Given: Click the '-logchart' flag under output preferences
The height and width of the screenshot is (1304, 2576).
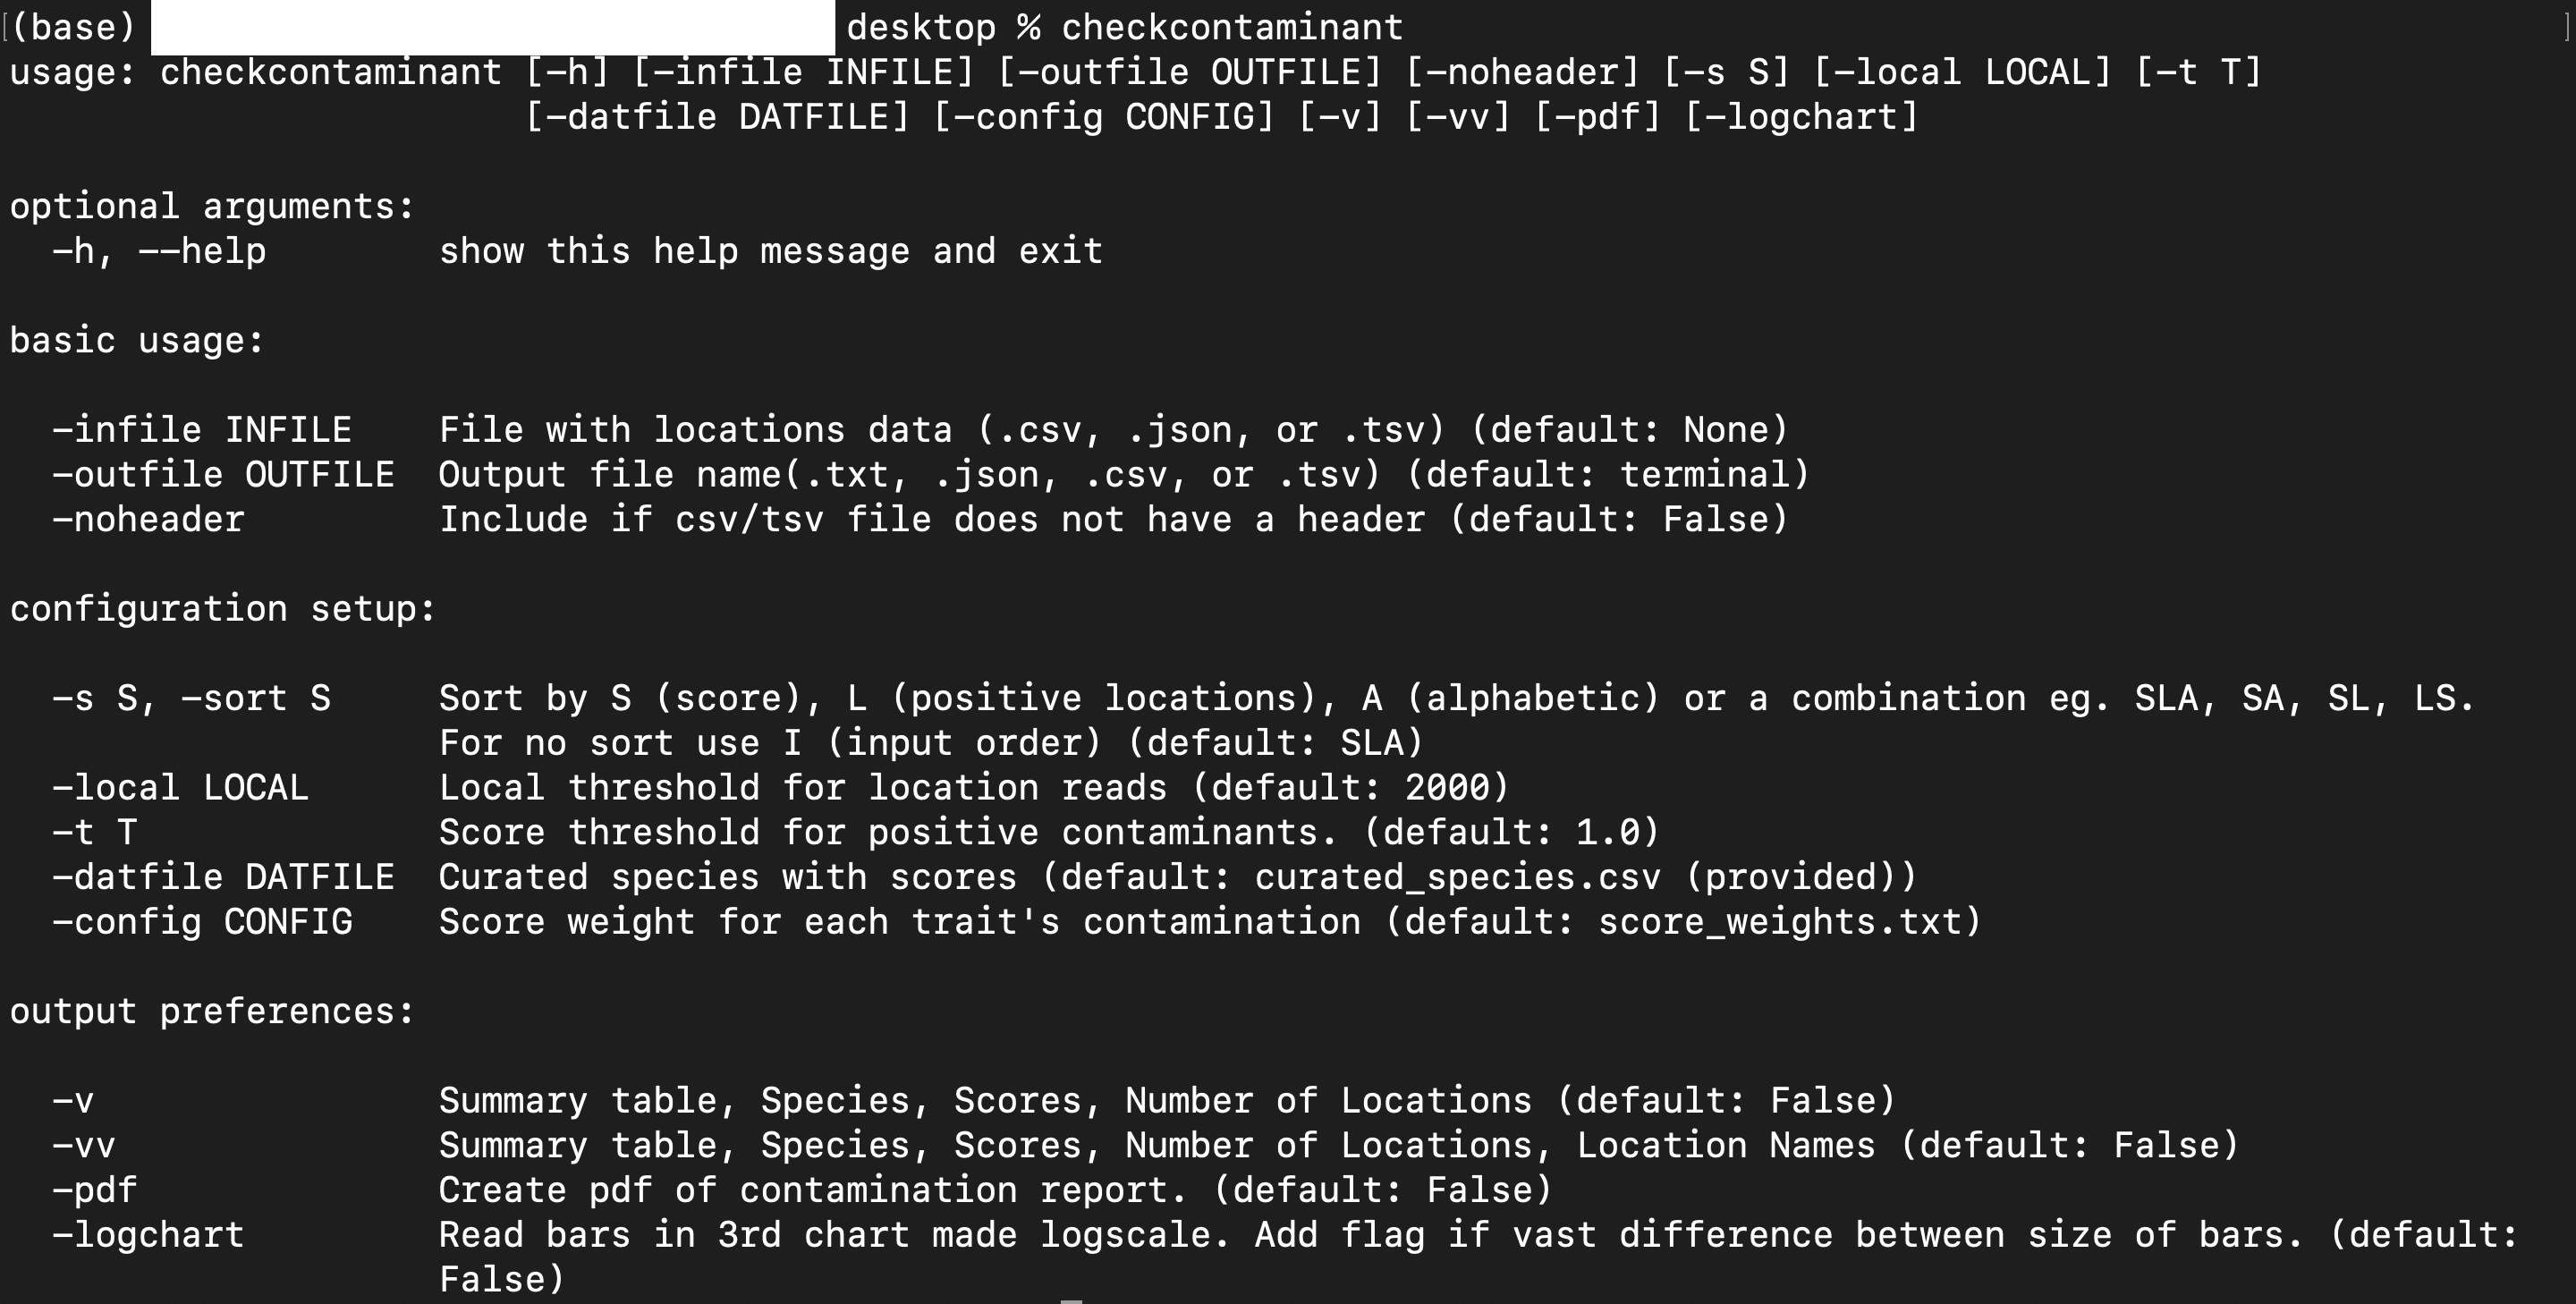Looking at the screenshot, I should coord(148,1235).
